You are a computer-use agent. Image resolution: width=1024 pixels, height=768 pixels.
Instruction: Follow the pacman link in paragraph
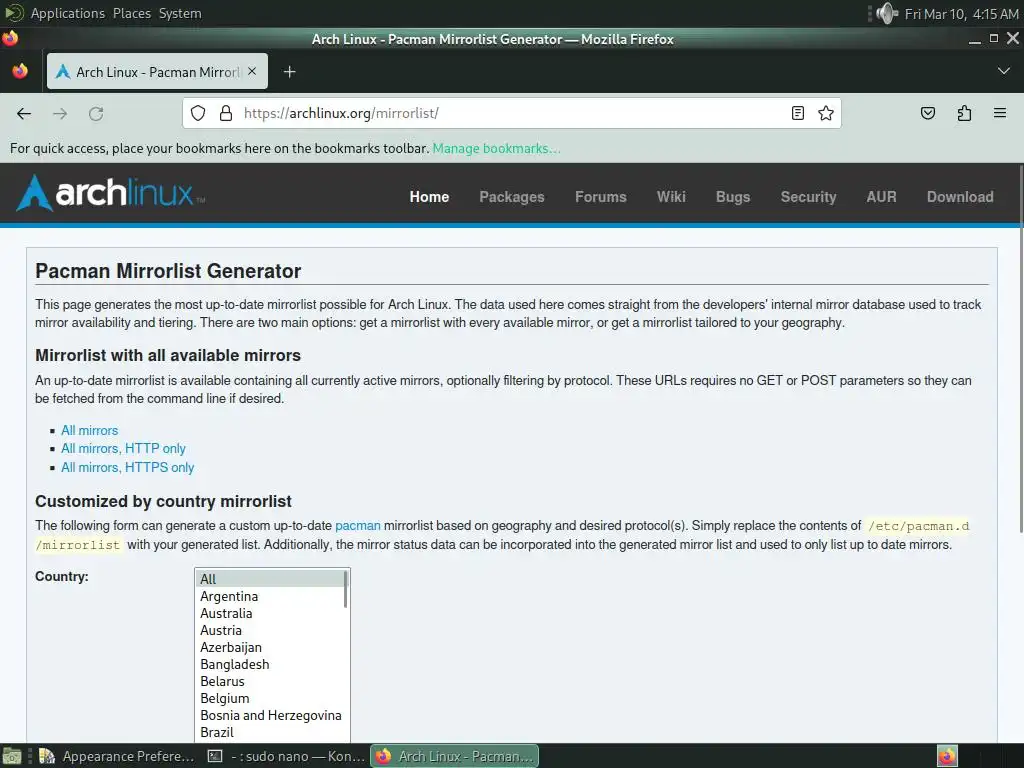(358, 526)
